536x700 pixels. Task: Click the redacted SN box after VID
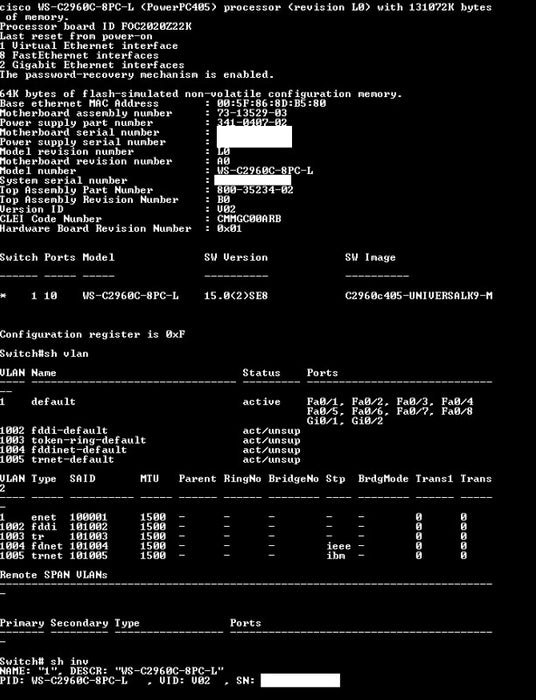coord(300,680)
